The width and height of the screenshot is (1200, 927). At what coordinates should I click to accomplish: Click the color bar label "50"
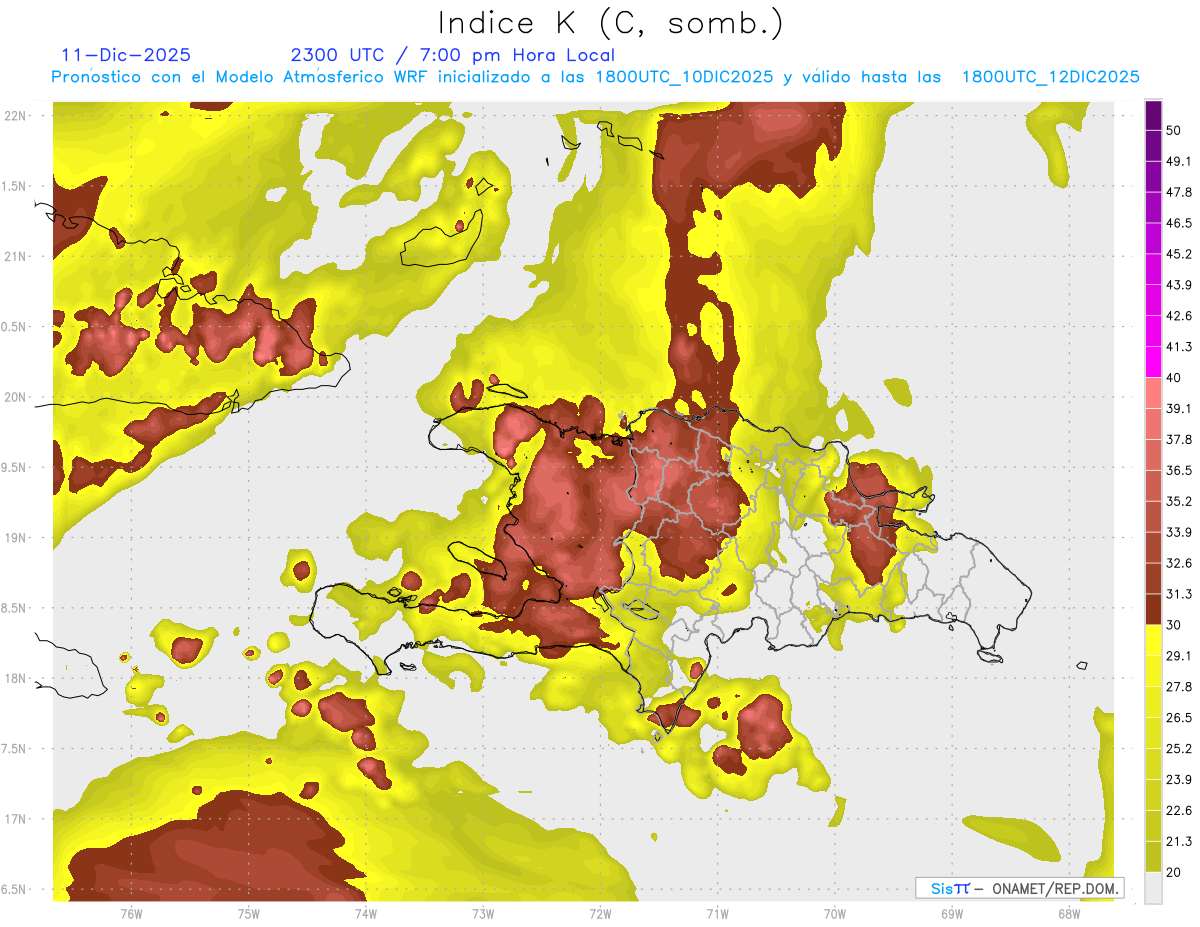[x=1173, y=130]
